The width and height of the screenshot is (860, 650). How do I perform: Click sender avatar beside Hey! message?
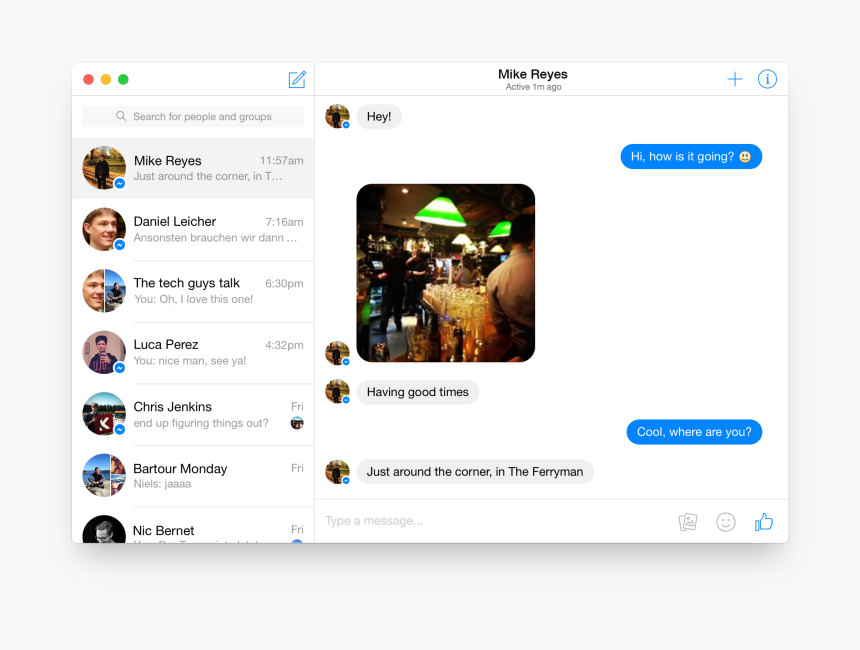coord(337,116)
